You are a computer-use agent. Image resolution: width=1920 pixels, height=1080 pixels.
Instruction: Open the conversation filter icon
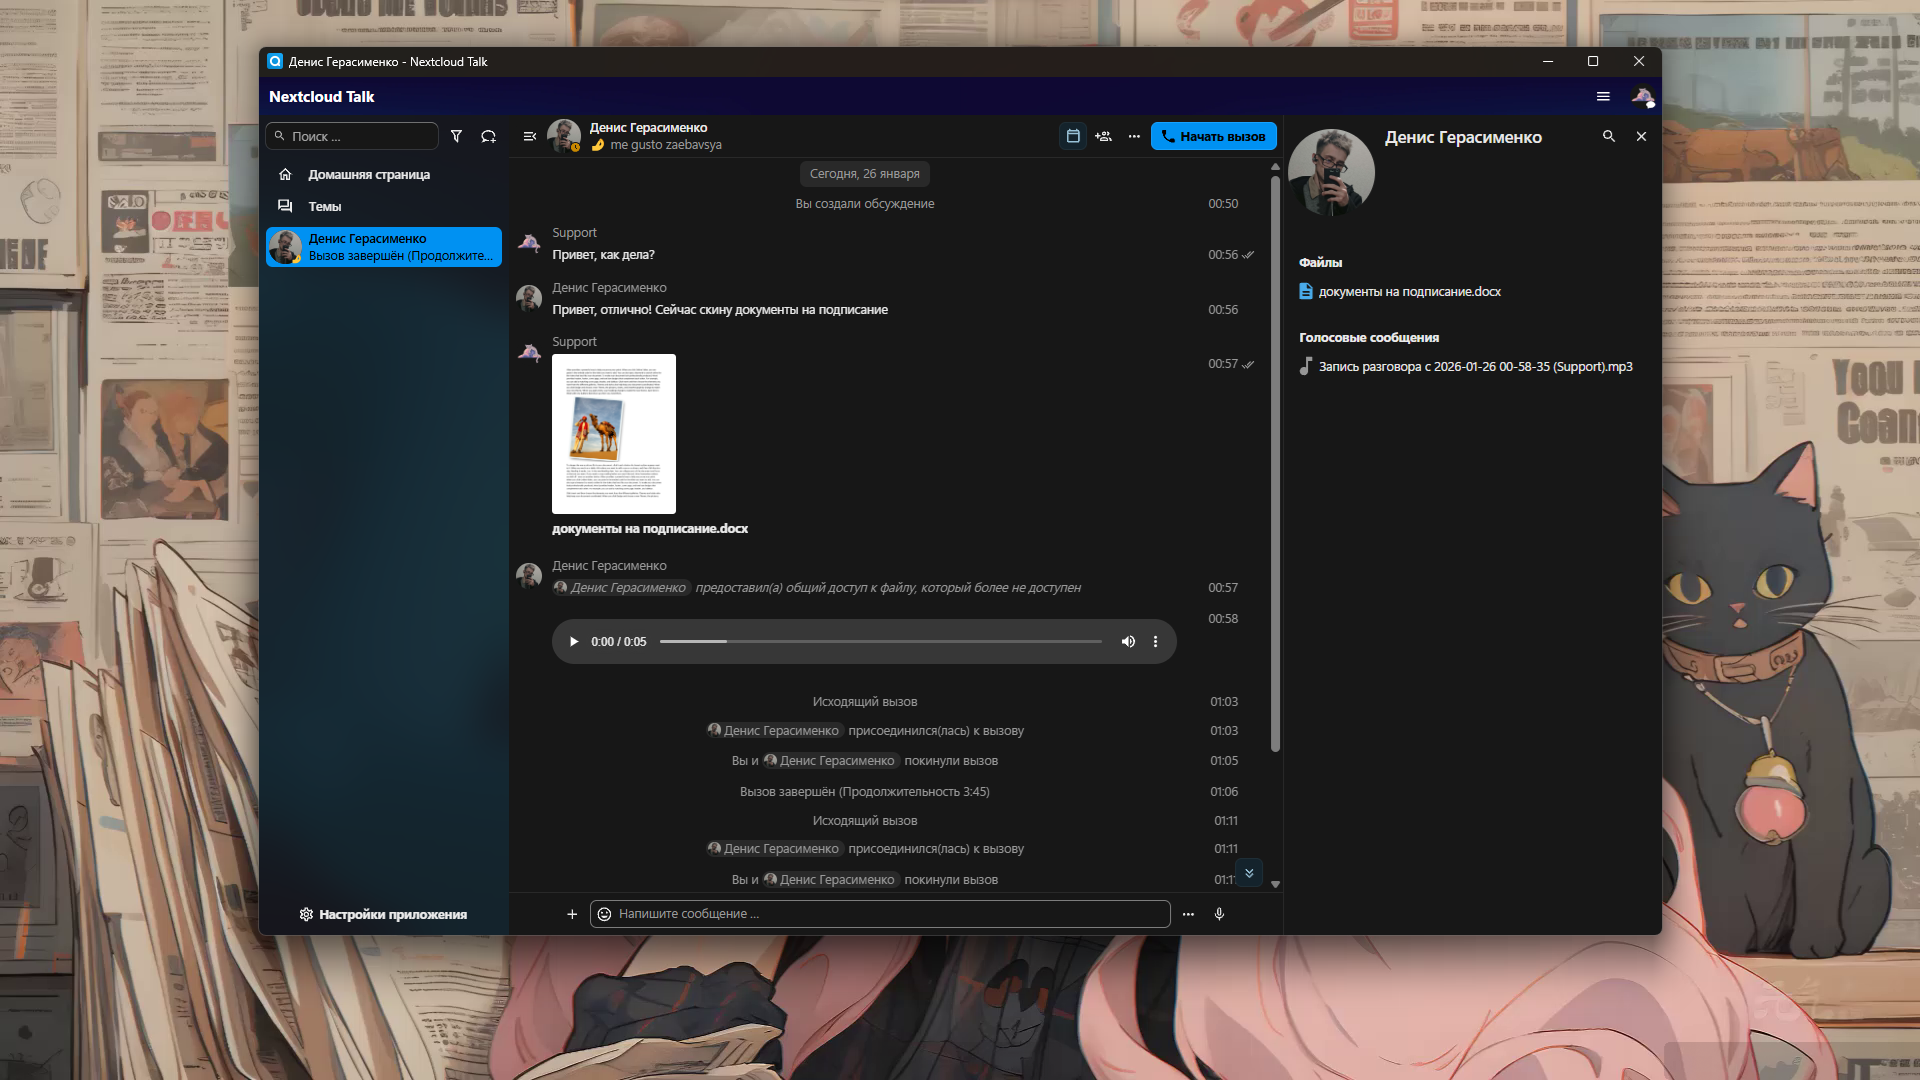point(457,136)
